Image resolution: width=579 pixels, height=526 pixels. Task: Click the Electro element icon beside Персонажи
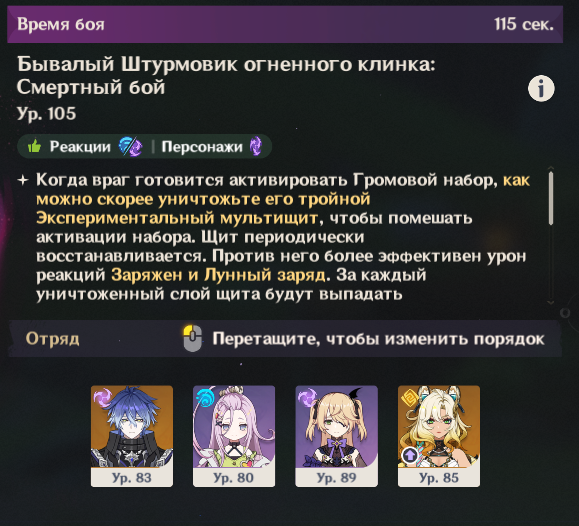[x=256, y=146]
